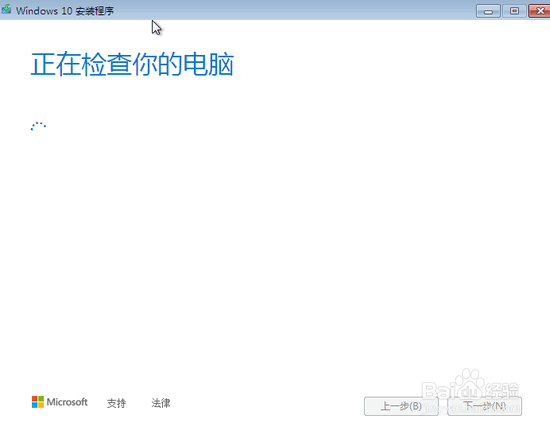Click the heading 正在检查你的电脑
This screenshot has height=427, width=550.
click(132, 65)
